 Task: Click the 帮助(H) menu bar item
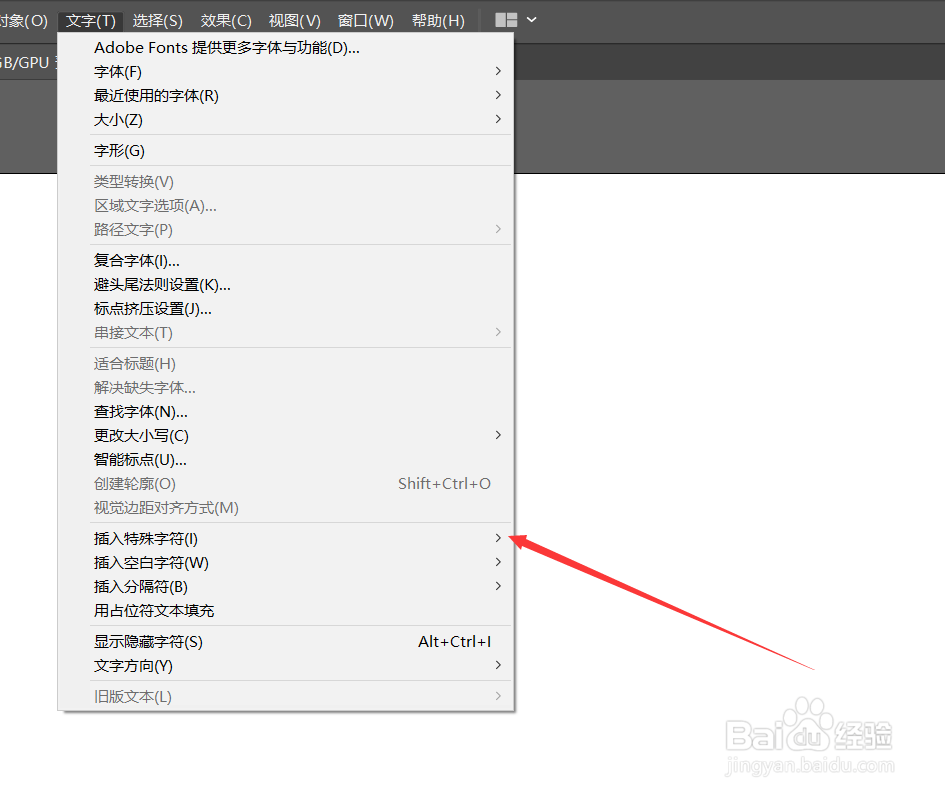438,19
